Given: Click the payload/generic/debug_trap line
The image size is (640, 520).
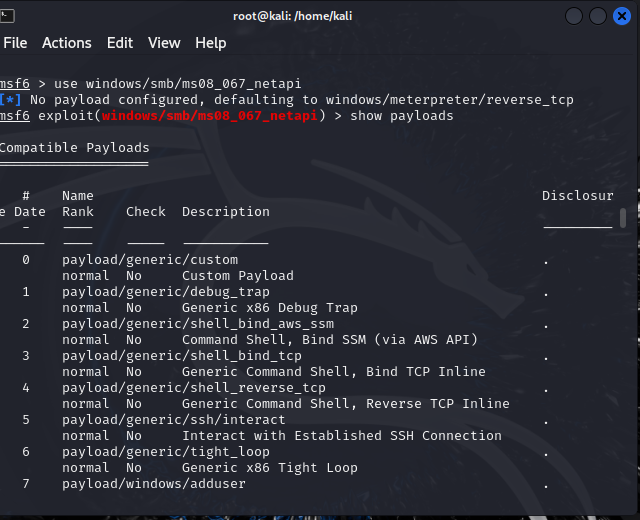Looking at the screenshot, I should point(166,292).
